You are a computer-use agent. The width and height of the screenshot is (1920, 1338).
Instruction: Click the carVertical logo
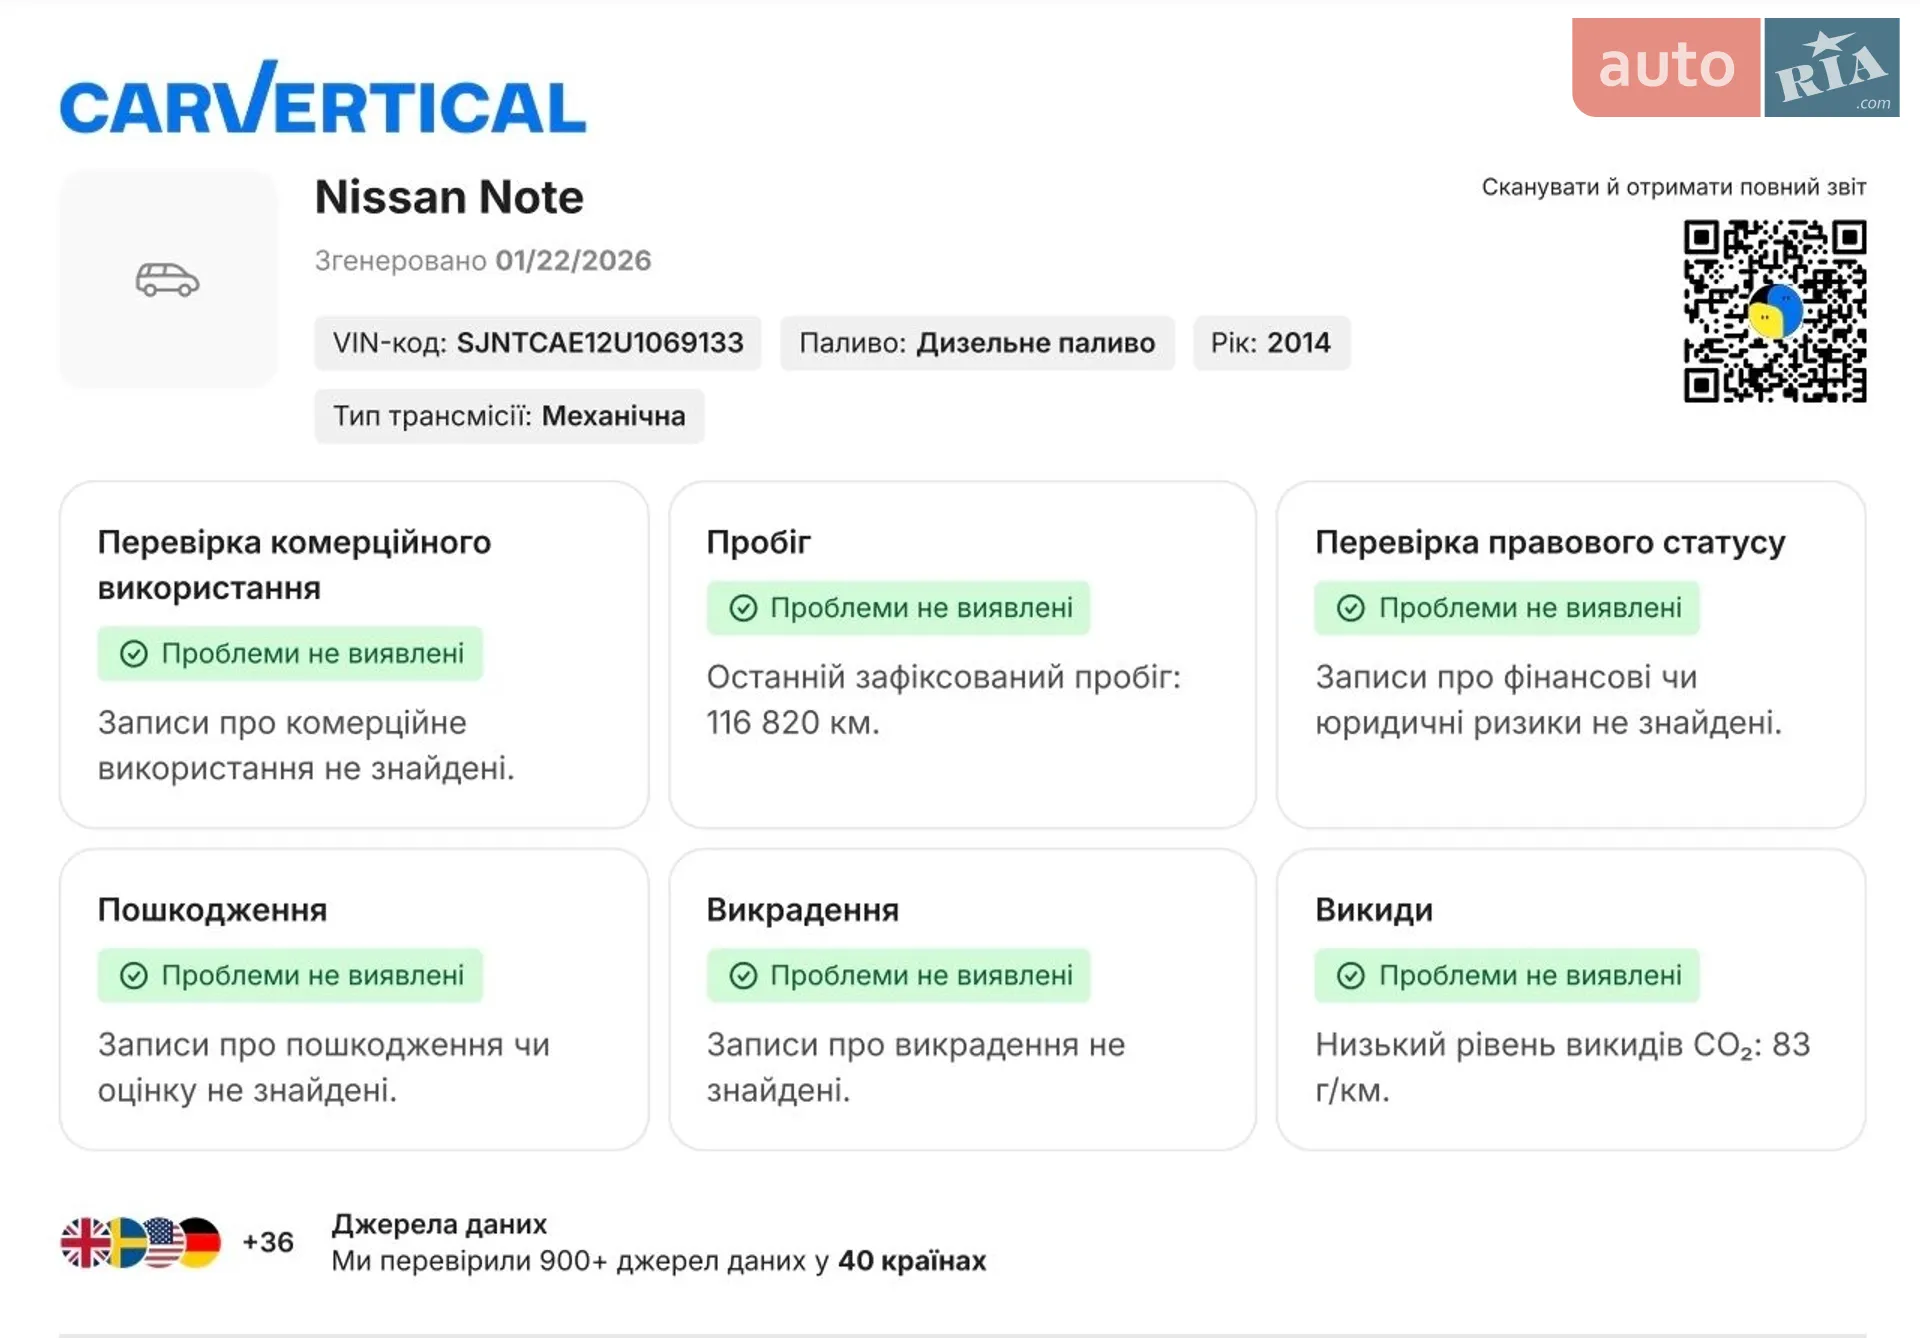point(323,98)
